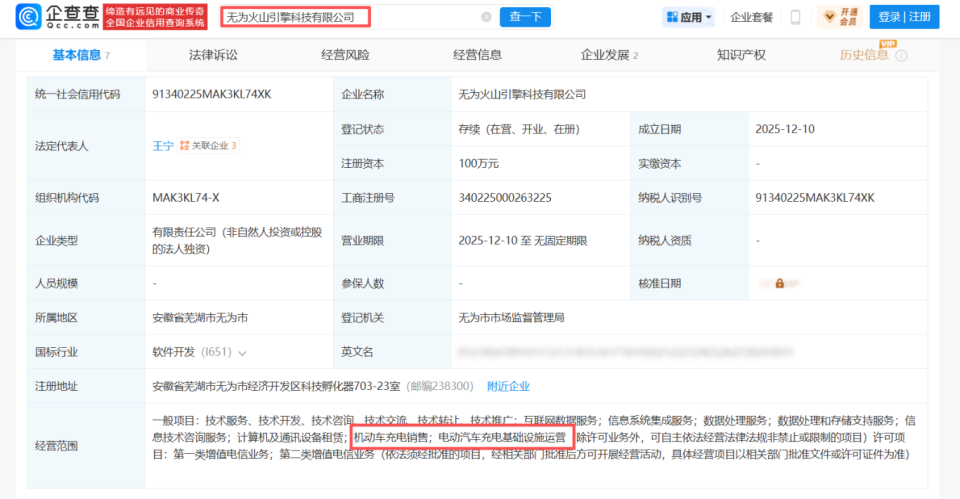Screen dimensions: 960x499
Task: Select establishment date 2025-12-10
Action: 785,129
